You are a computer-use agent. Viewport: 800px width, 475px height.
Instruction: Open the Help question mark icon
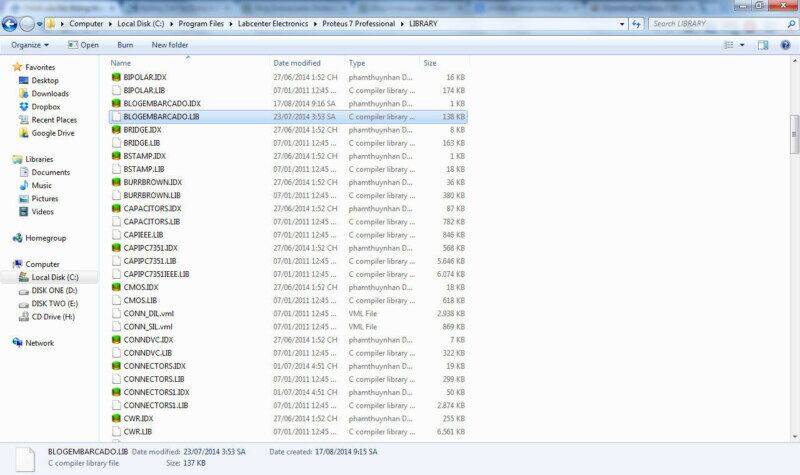click(x=785, y=45)
